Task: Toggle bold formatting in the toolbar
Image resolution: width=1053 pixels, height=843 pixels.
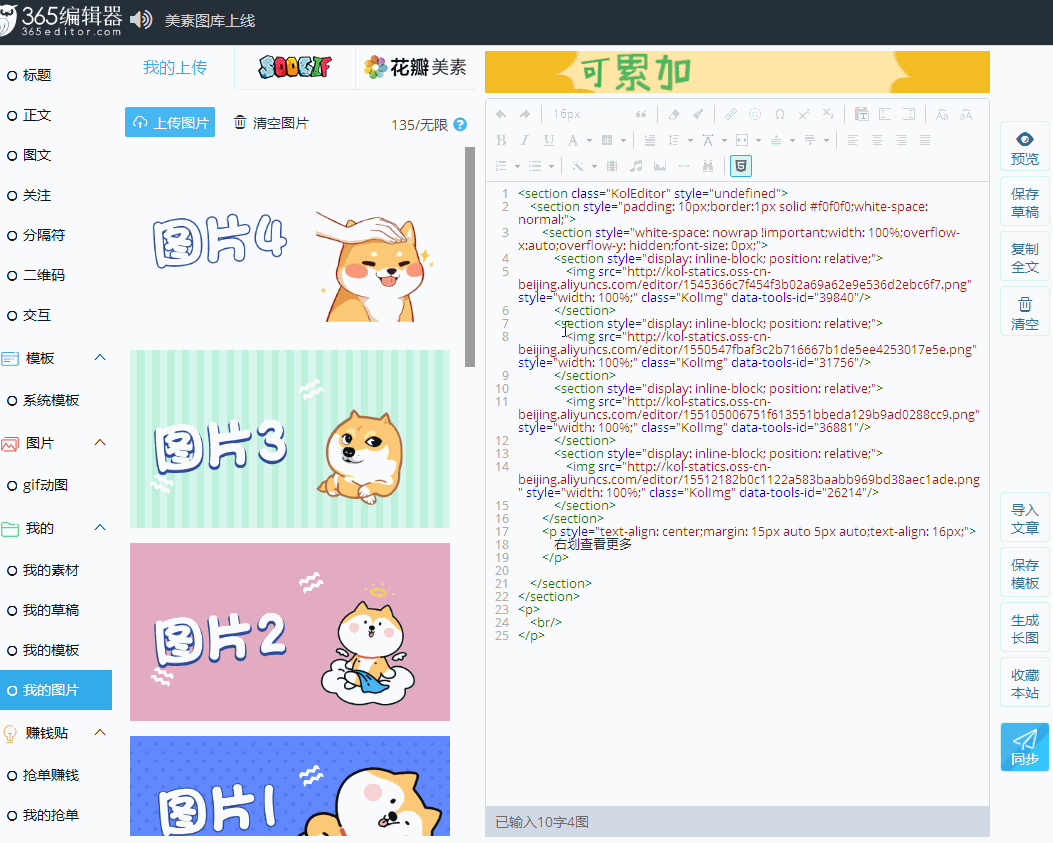Action: click(x=503, y=139)
